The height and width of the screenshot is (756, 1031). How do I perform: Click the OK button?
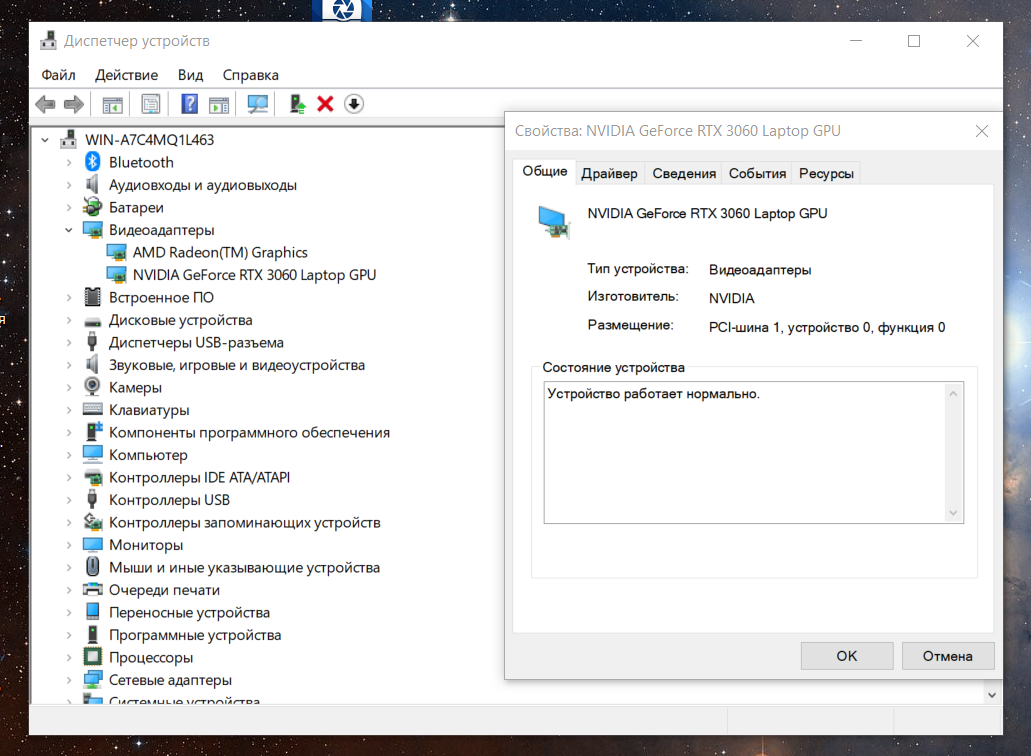pos(847,656)
